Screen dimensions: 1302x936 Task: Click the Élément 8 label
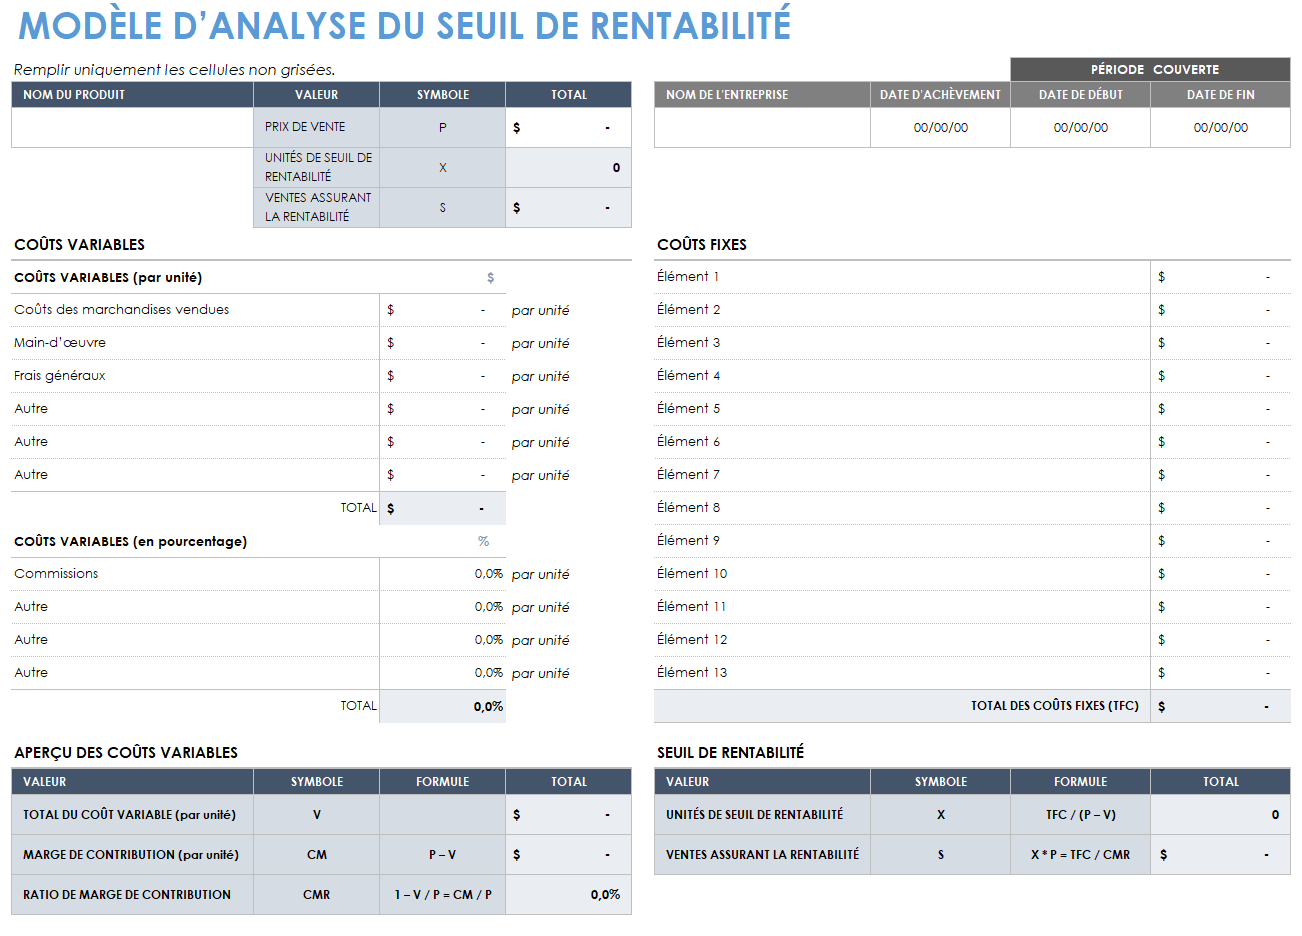[x=688, y=508]
